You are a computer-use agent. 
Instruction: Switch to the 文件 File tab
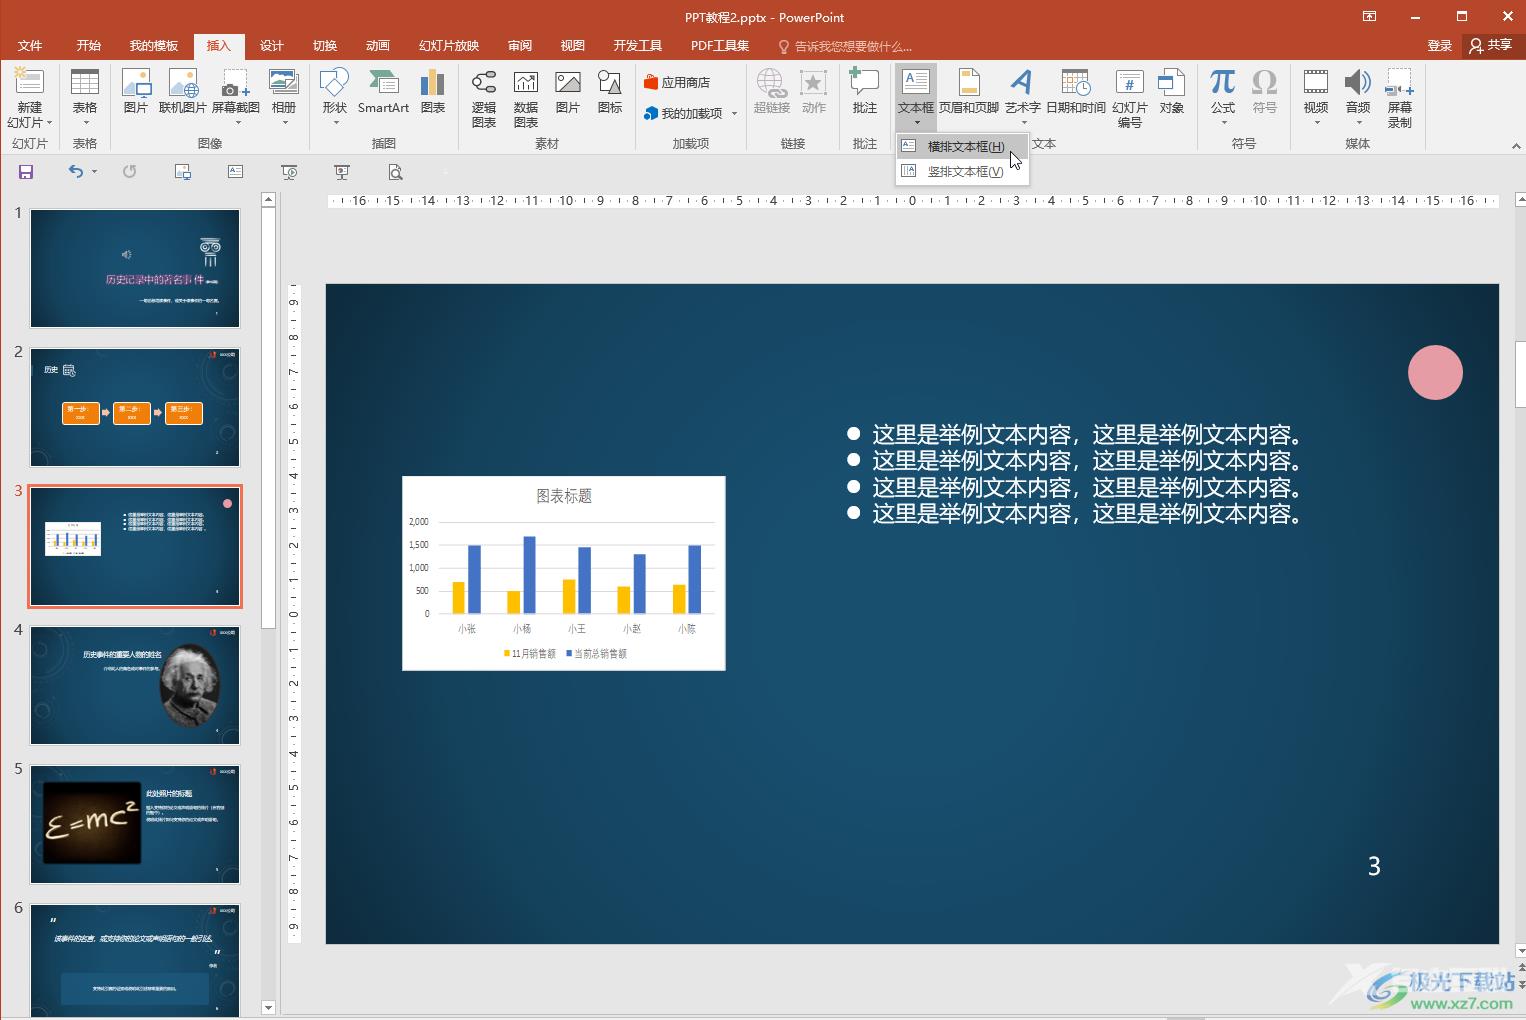[30, 46]
